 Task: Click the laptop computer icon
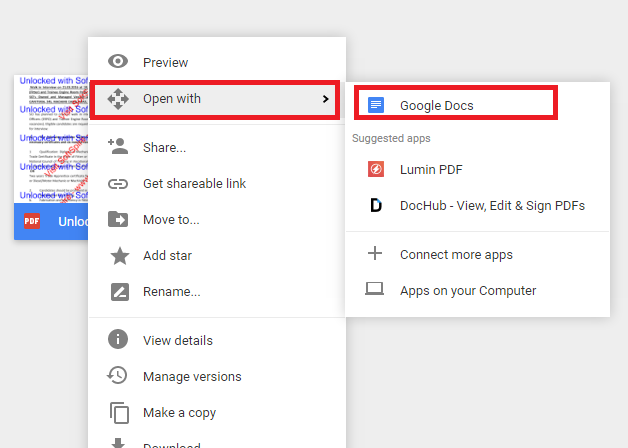click(x=374, y=289)
